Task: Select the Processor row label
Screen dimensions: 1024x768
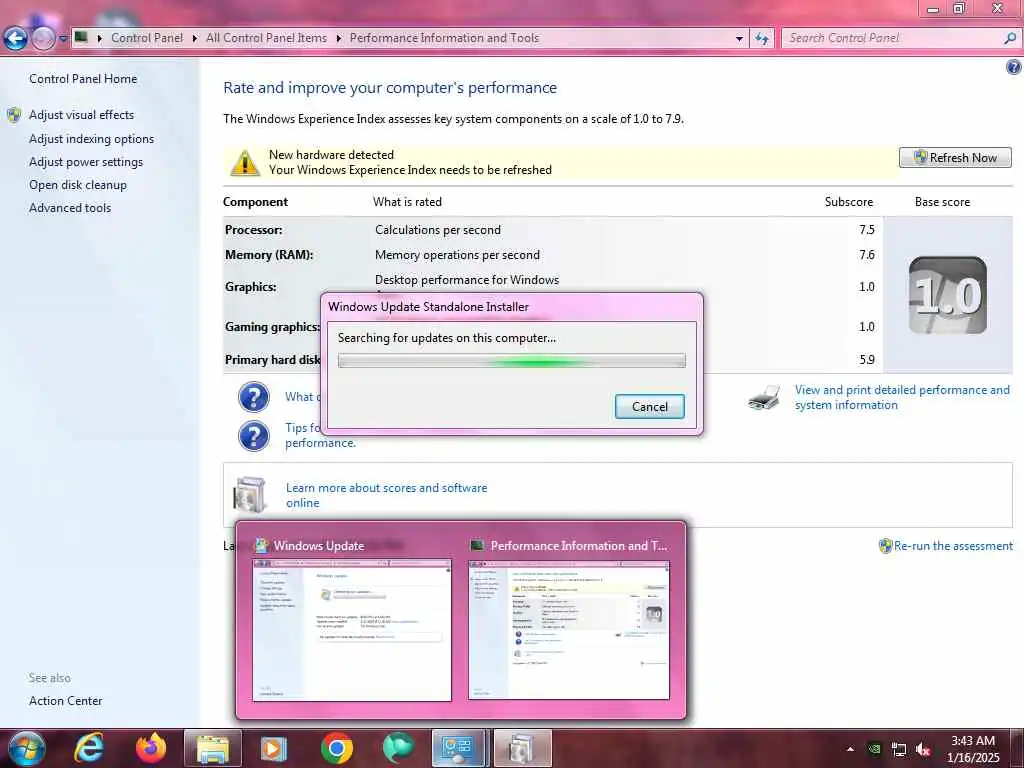Action: 253,230
